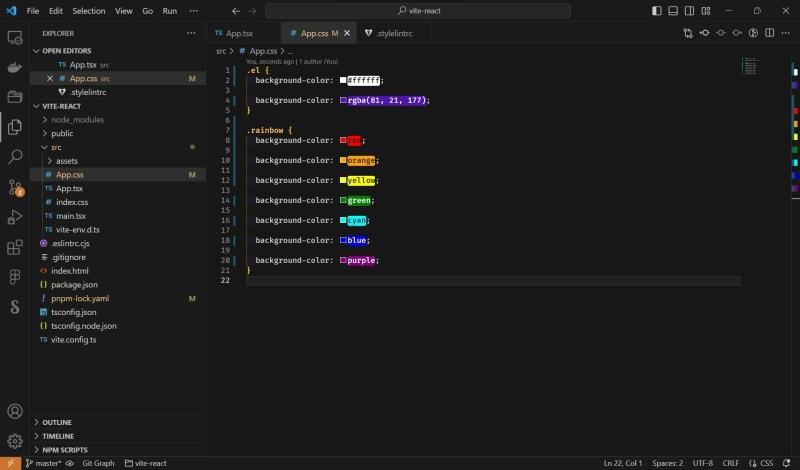This screenshot has height=470, width=800.
Task: Click the remote window indicator in status bar
Action: click(10, 463)
